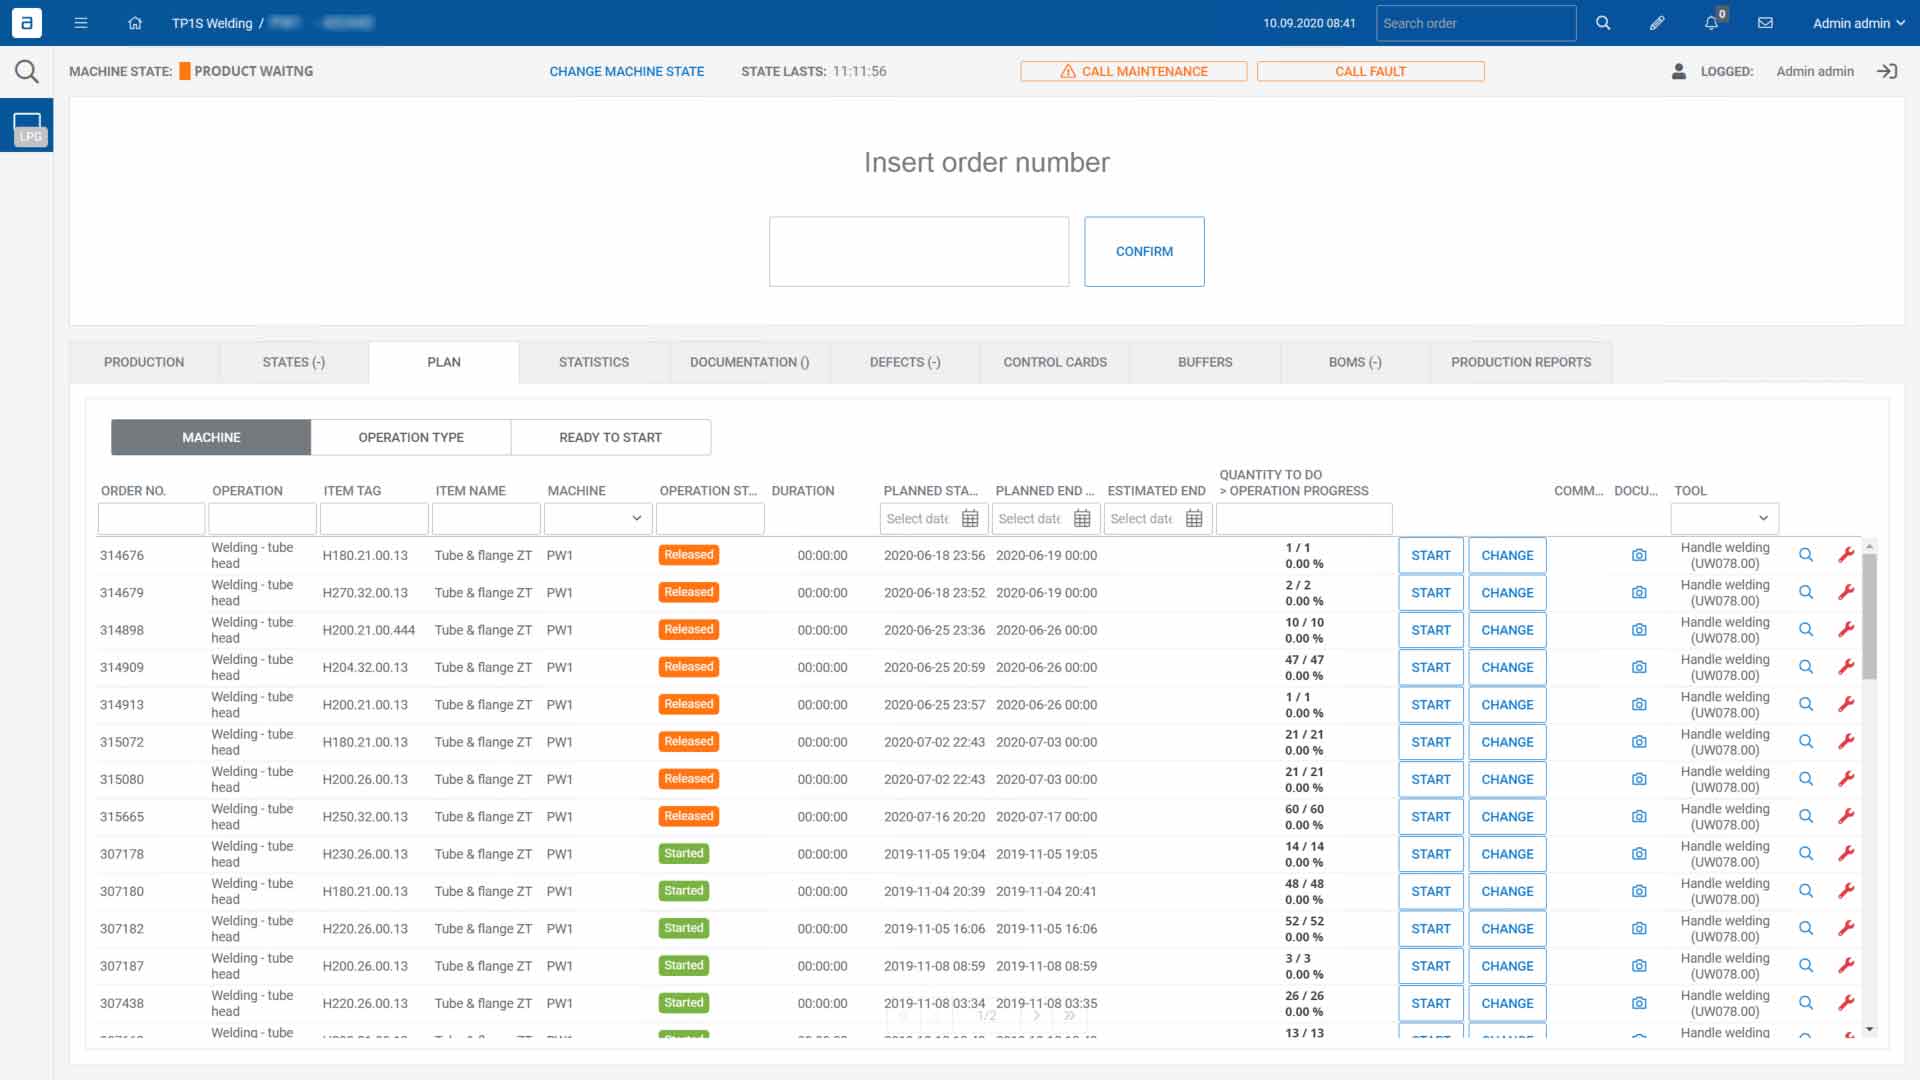Open the Admin admin user menu
1920x1080 pixels.
tap(1858, 23)
